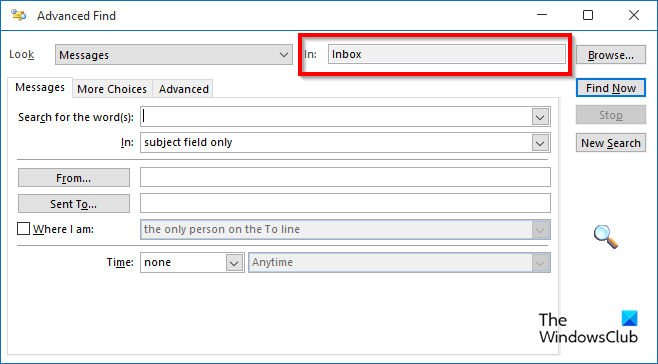The width and height of the screenshot is (658, 364).
Task: Open the subject field only dropdown
Action: [345, 143]
